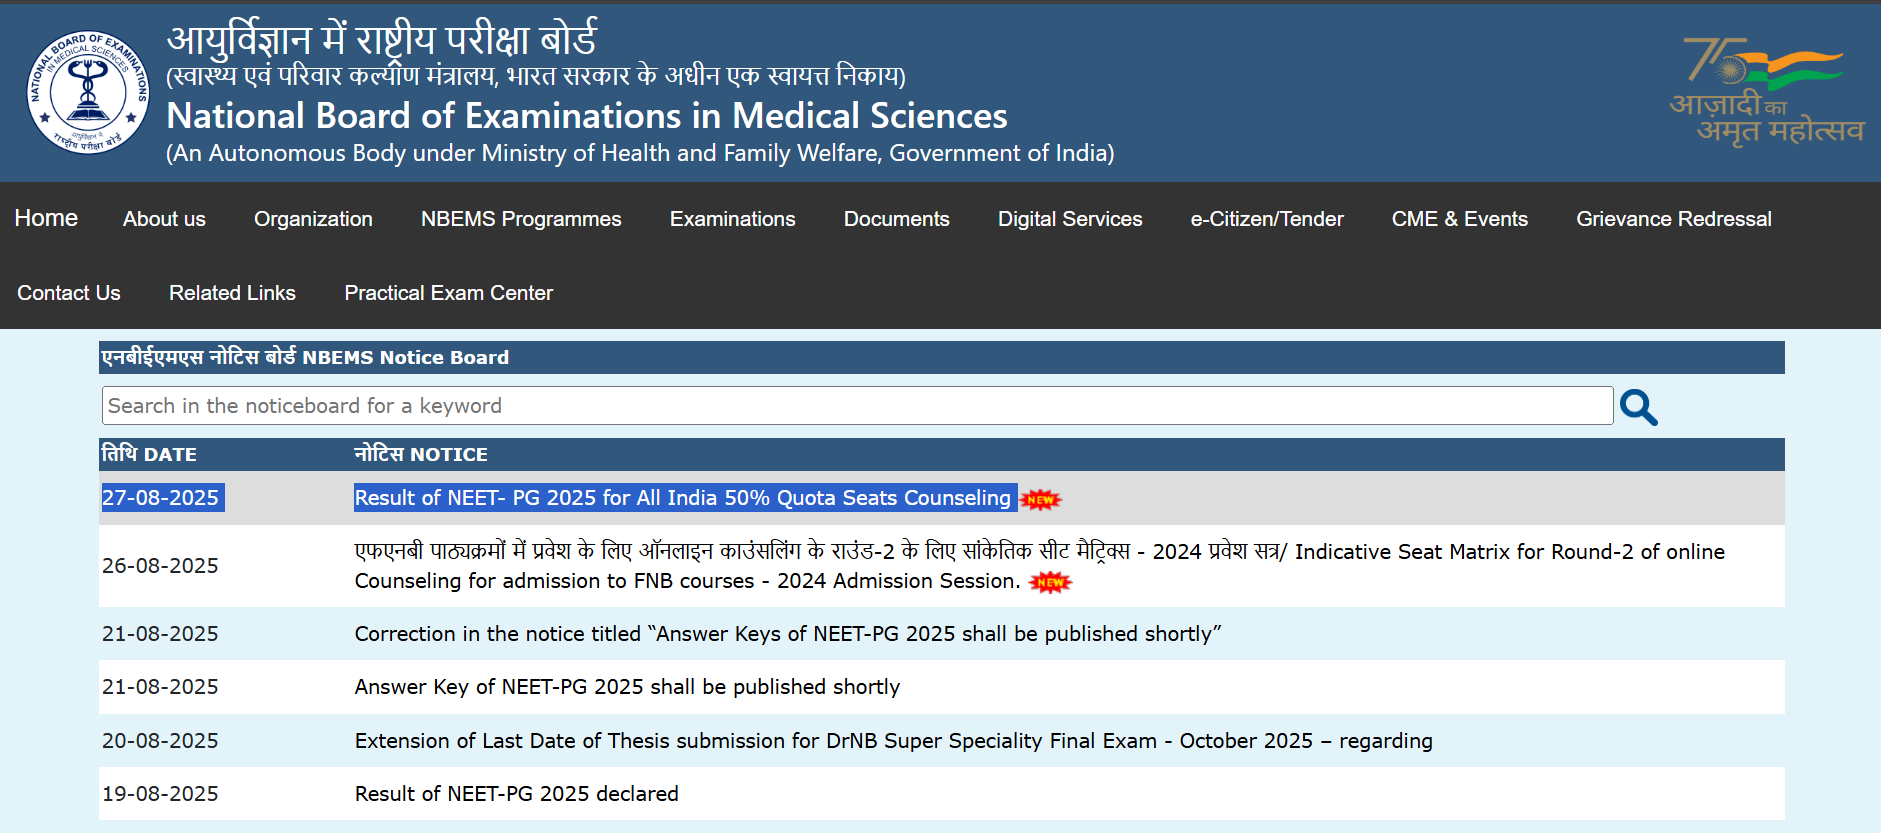Image resolution: width=1881 pixels, height=833 pixels.
Task: Open the Examinations menu
Action: (733, 219)
